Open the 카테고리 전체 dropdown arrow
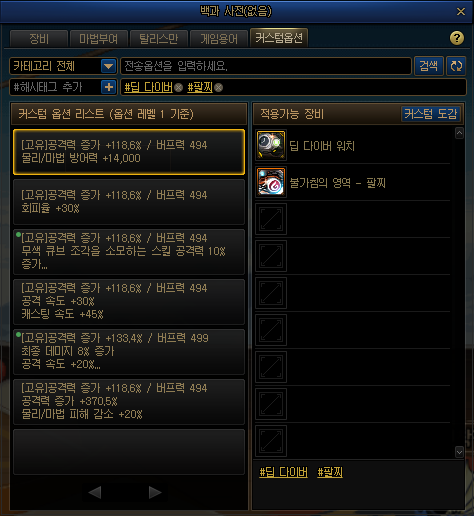 pyautogui.click(x=109, y=66)
